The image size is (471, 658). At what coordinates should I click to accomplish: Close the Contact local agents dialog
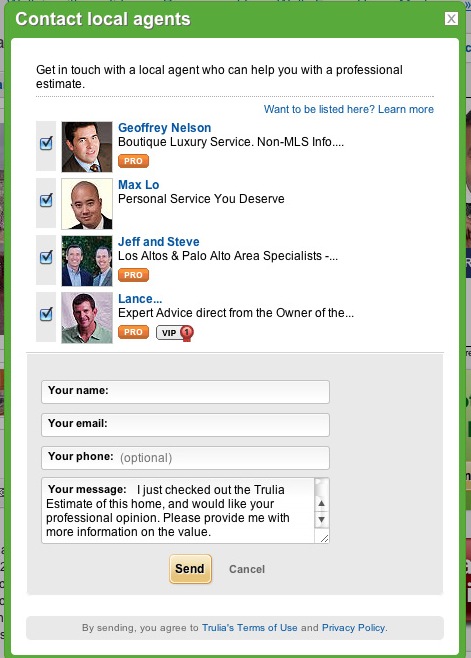click(451, 18)
